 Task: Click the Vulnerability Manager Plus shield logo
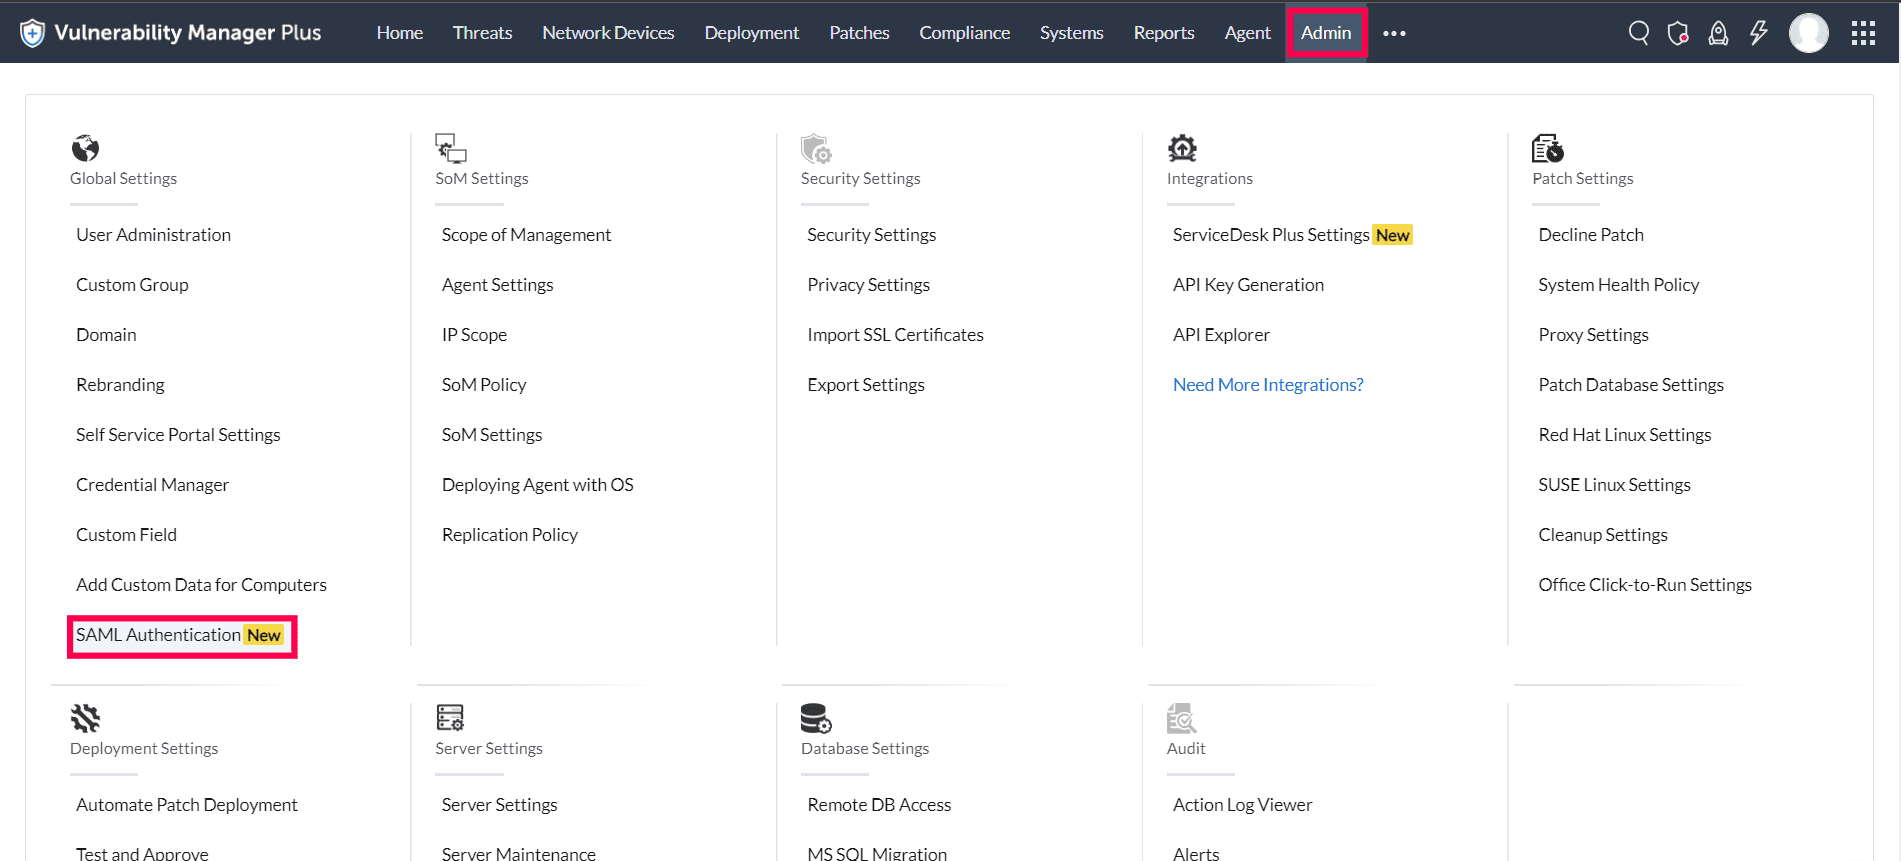pos(33,33)
